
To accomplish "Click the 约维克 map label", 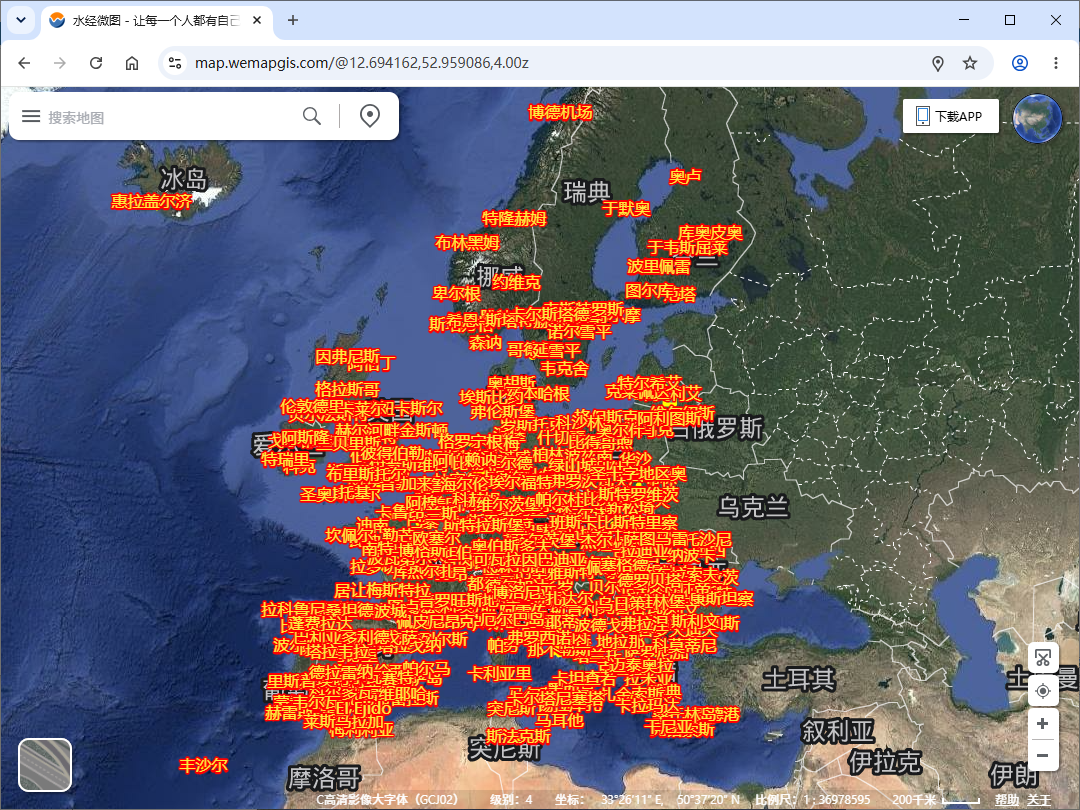I will tap(517, 282).
